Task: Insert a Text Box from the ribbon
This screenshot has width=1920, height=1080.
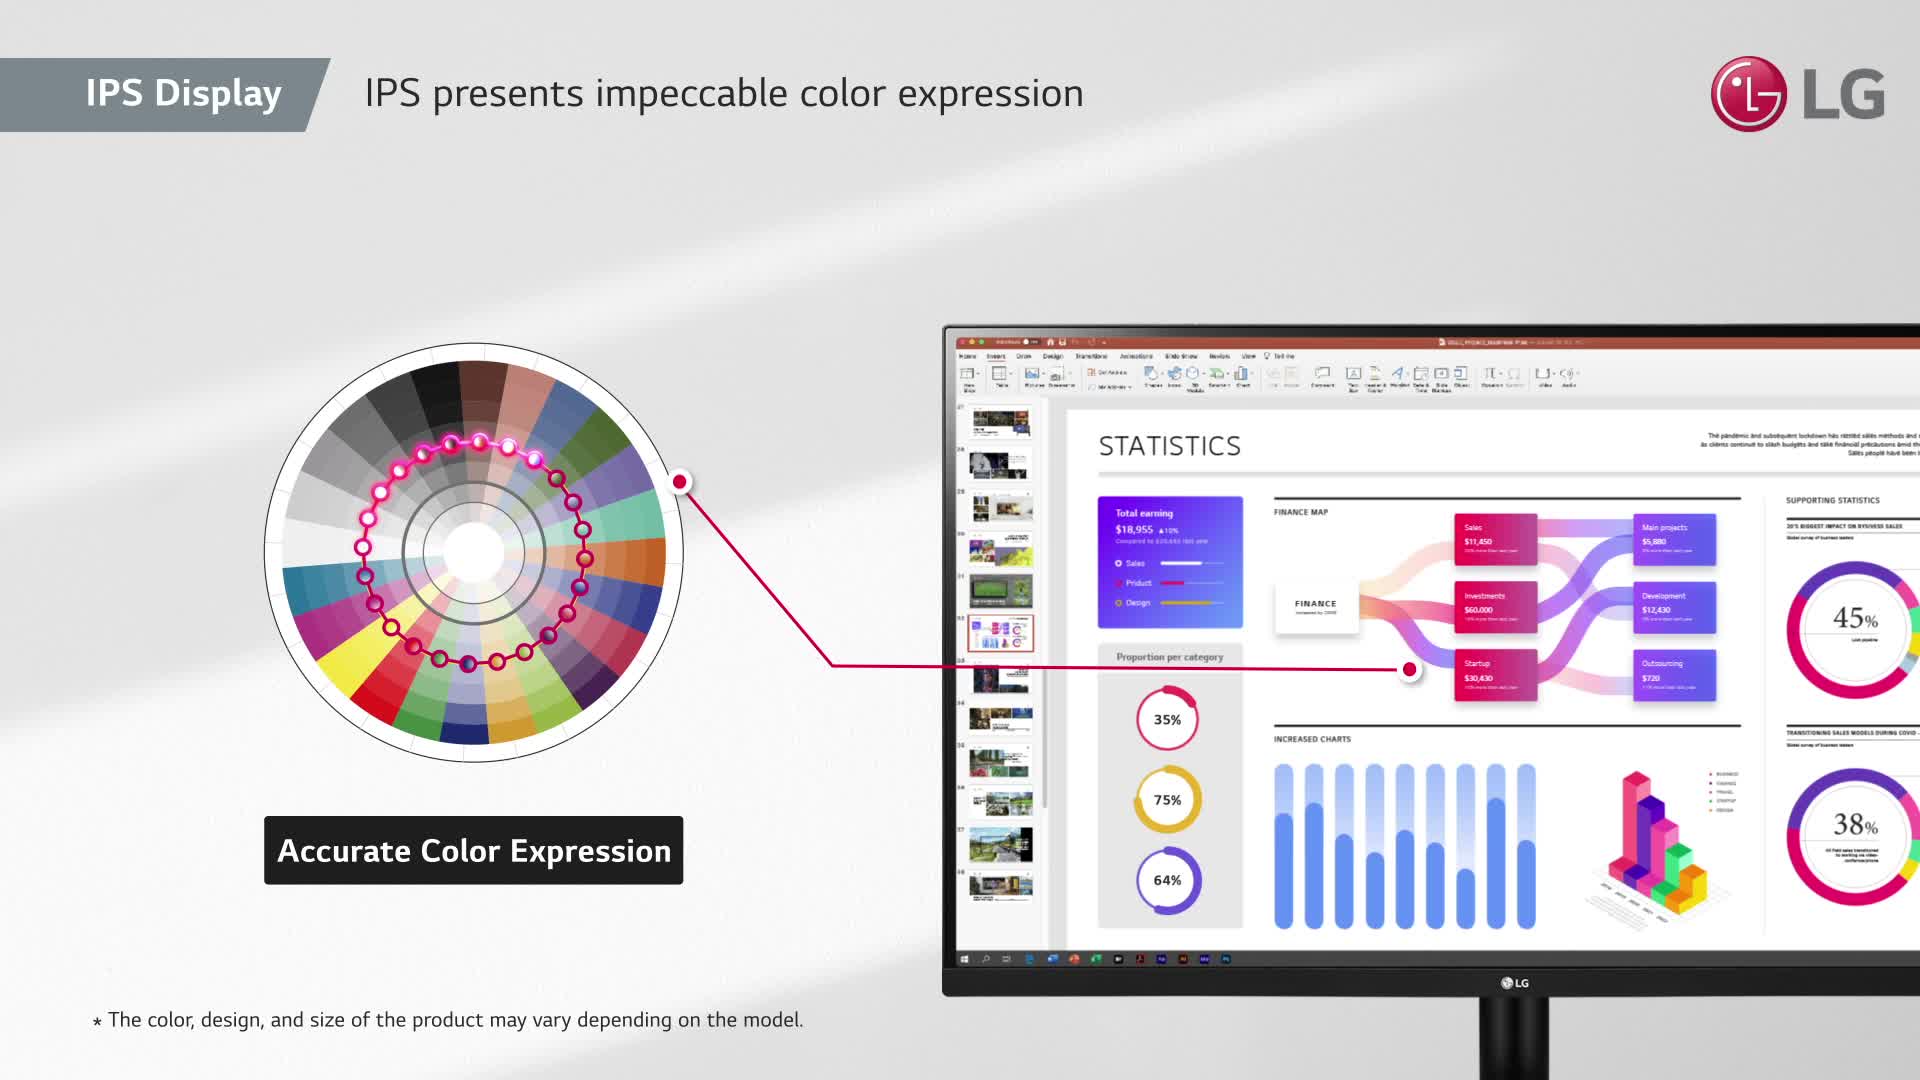Action: coord(1353,373)
